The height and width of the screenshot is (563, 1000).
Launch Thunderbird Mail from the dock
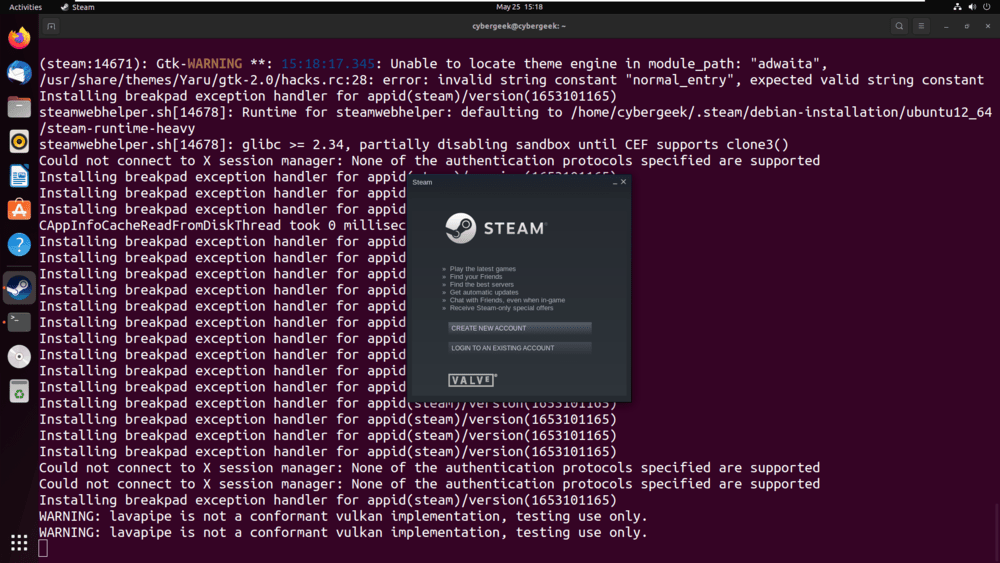pos(19,72)
